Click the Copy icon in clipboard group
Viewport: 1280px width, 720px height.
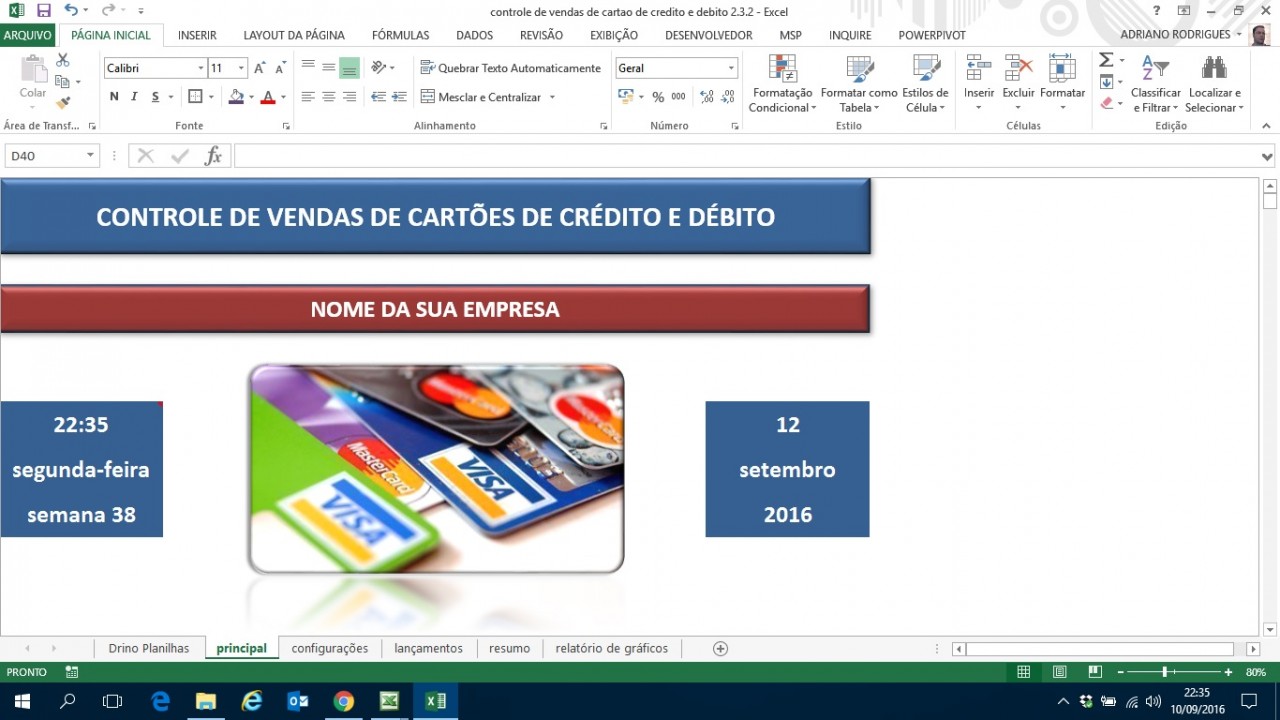pos(63,82)
